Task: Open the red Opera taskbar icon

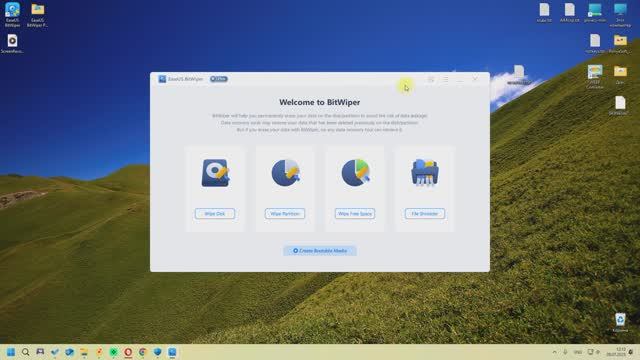Action: point(128,352)
